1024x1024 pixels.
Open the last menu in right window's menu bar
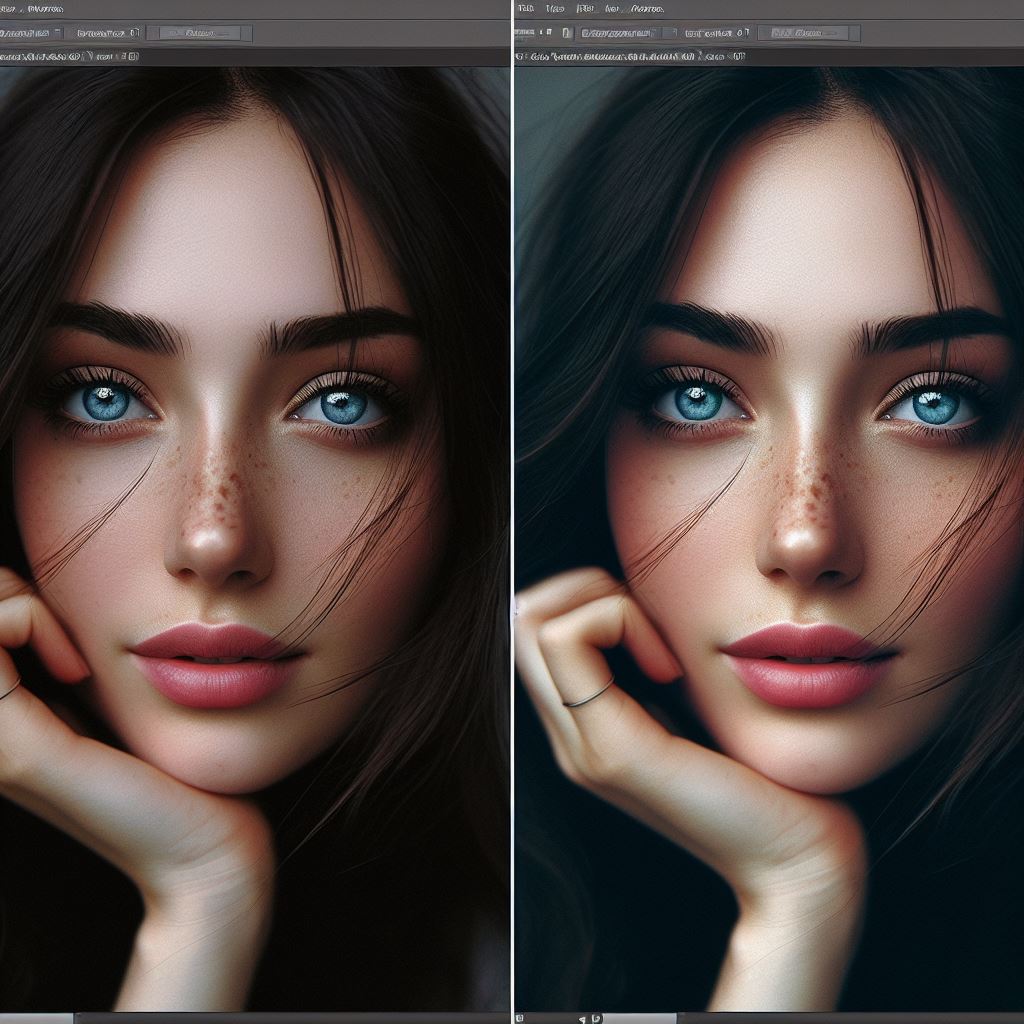(648, 8)
